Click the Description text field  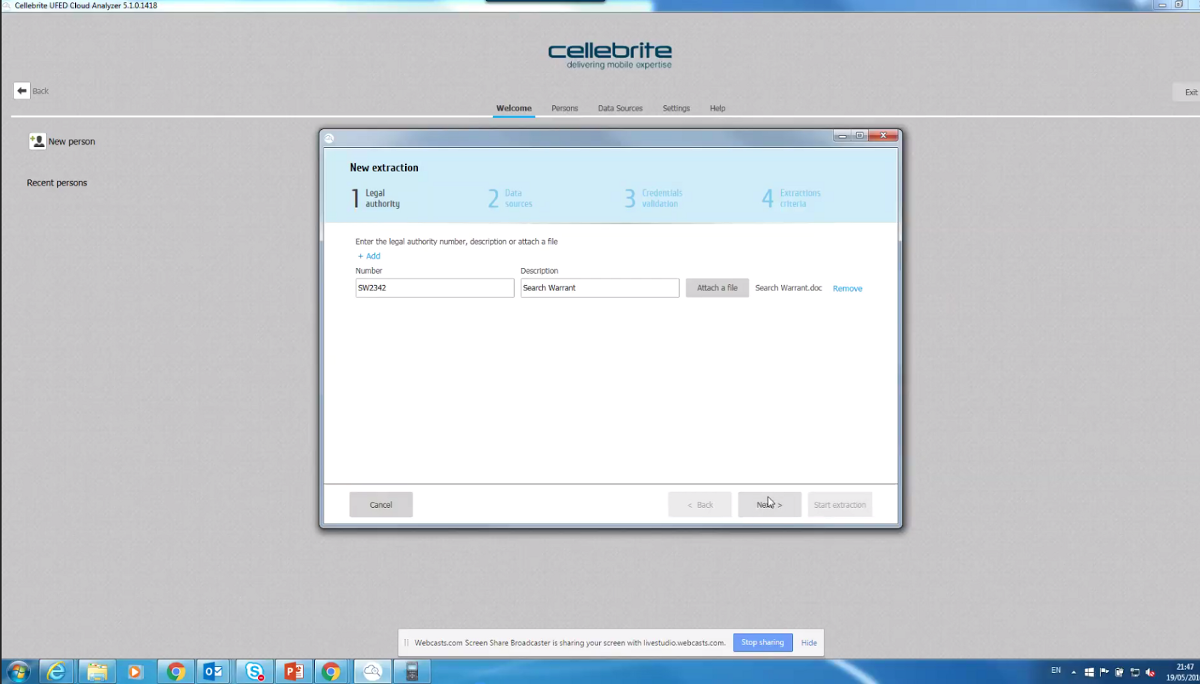tap(599, 288)
